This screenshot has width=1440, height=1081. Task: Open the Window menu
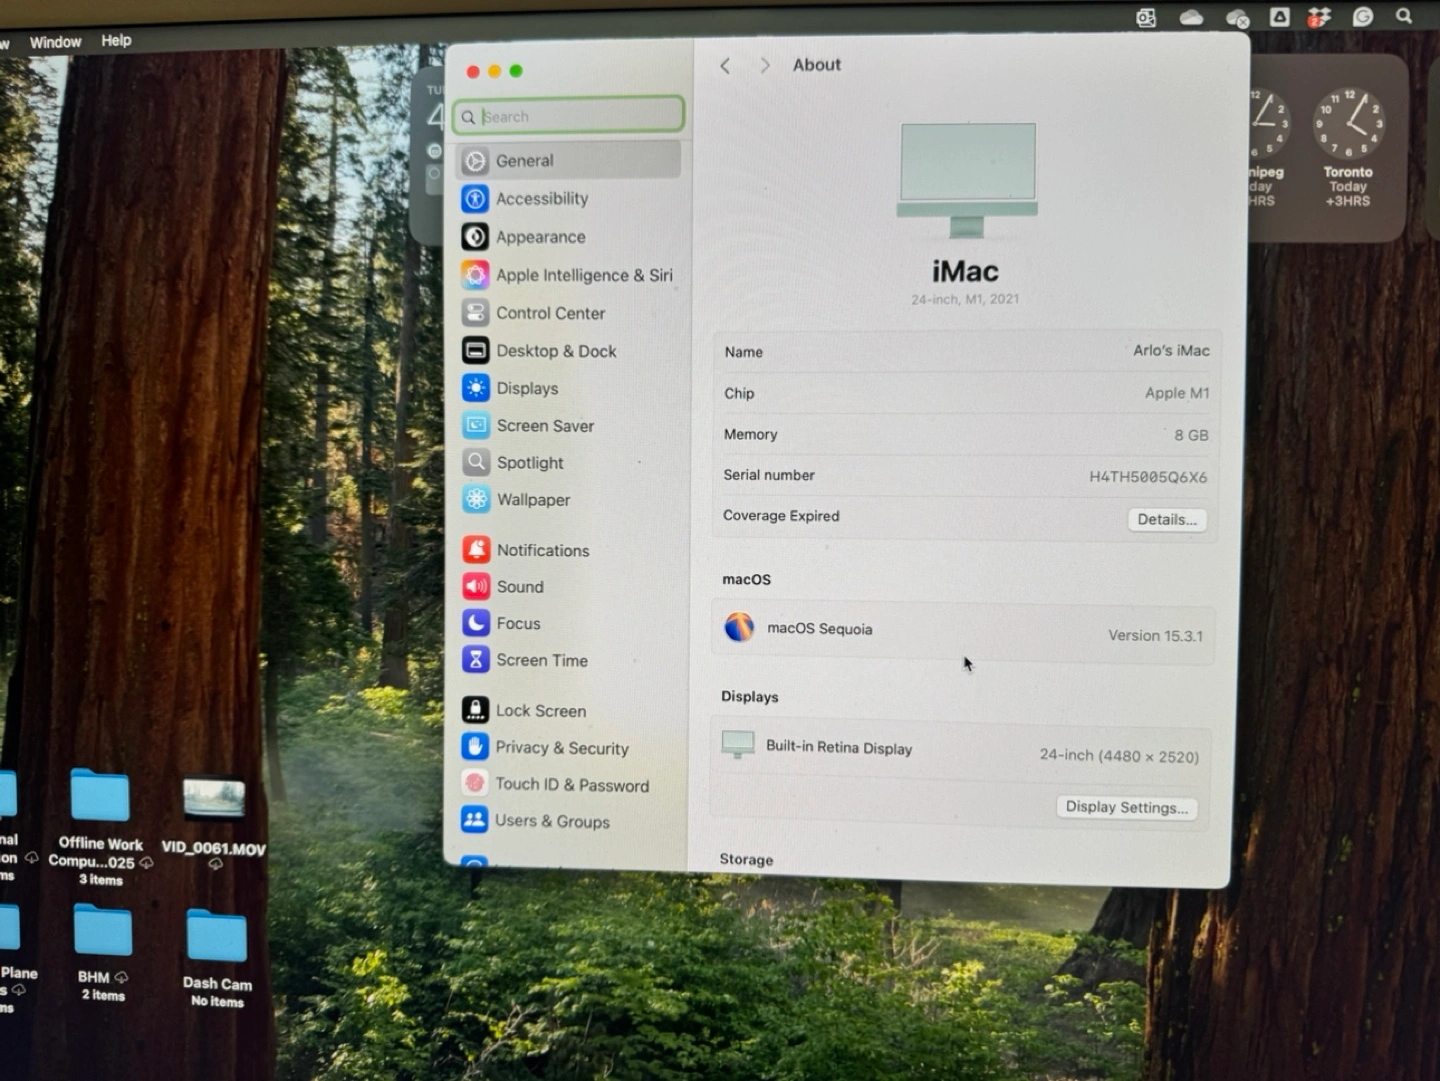55,42
